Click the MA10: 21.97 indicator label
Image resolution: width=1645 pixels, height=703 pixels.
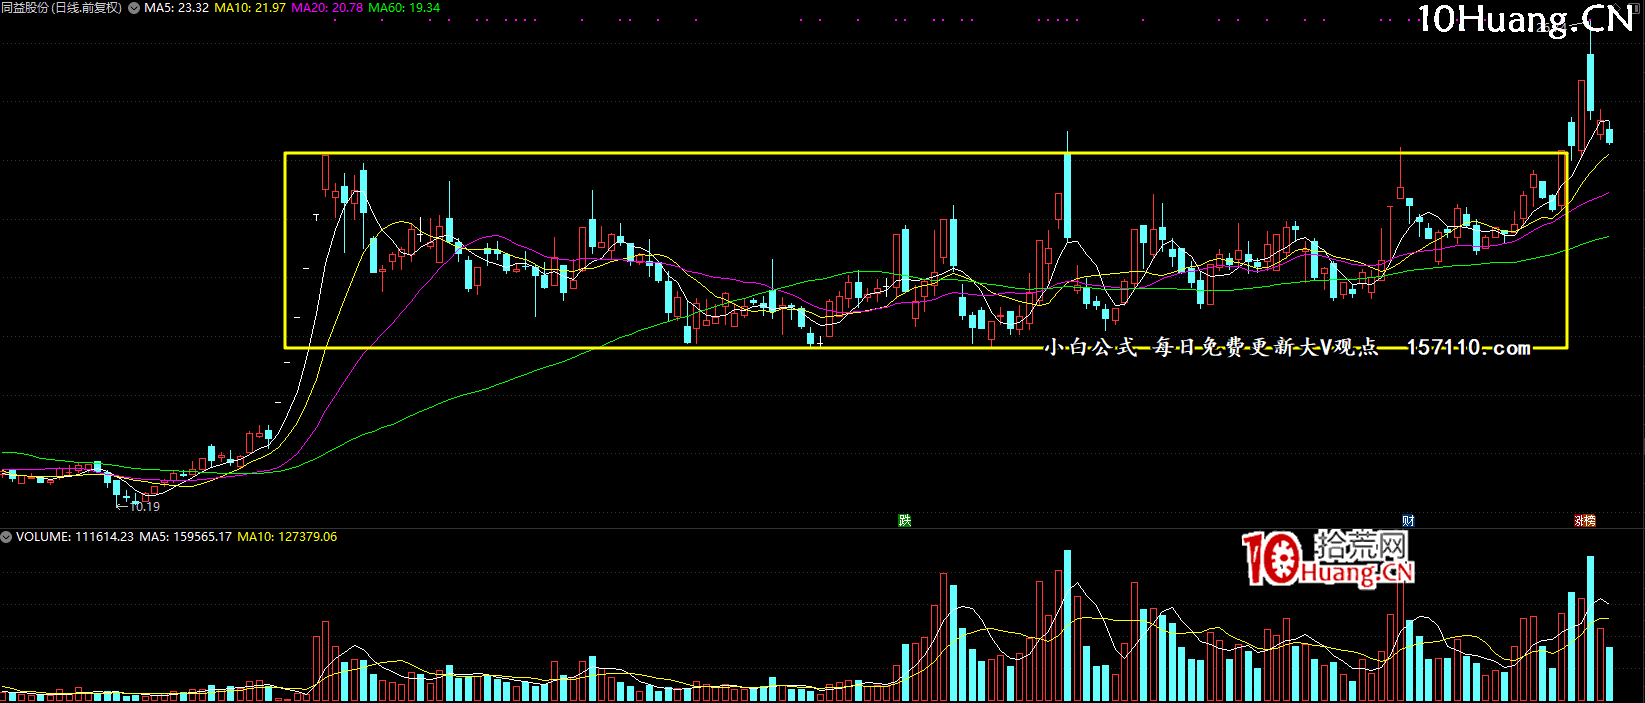(x=250, y=8)
